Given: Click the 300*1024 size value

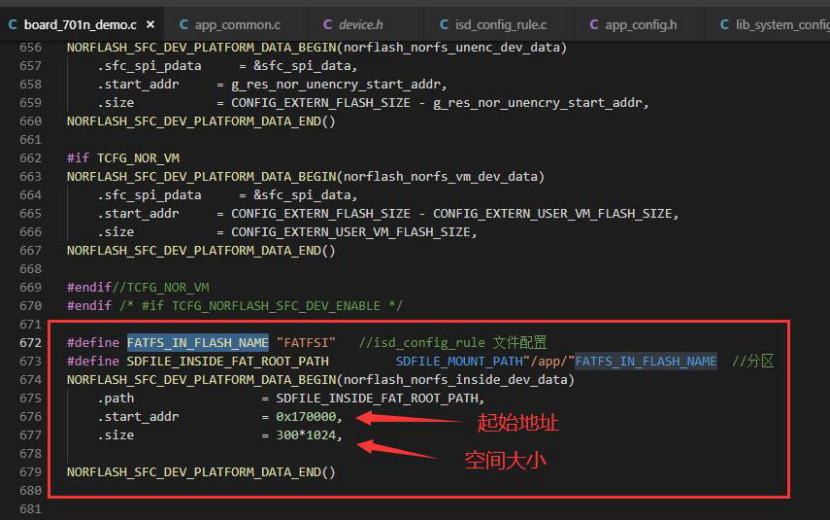Looking at the screenshot, I should pyautogui.click(x=306, y=435).
